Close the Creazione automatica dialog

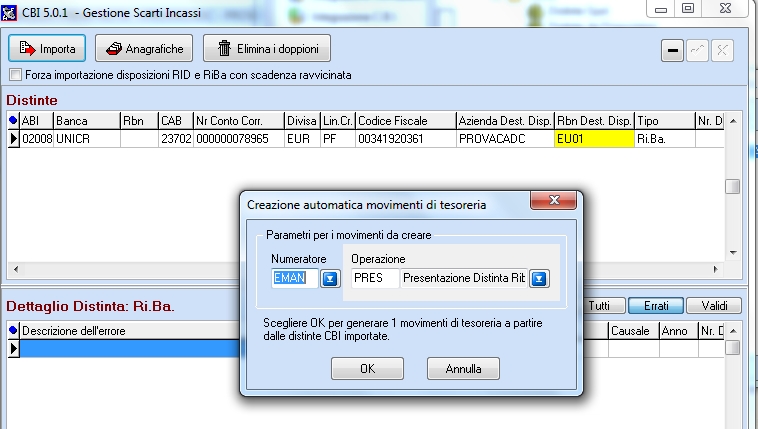(554, 200)
